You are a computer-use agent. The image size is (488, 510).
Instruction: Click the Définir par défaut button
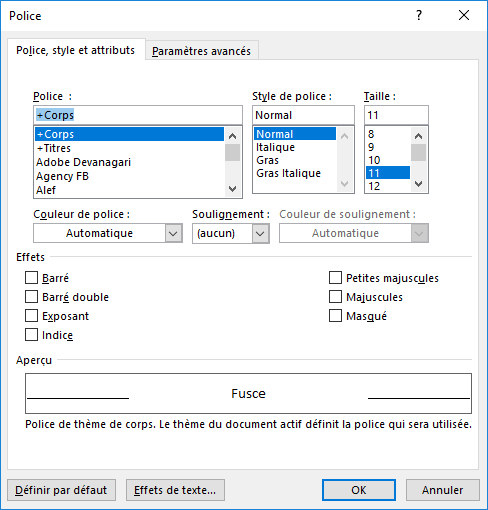[61, 490]
